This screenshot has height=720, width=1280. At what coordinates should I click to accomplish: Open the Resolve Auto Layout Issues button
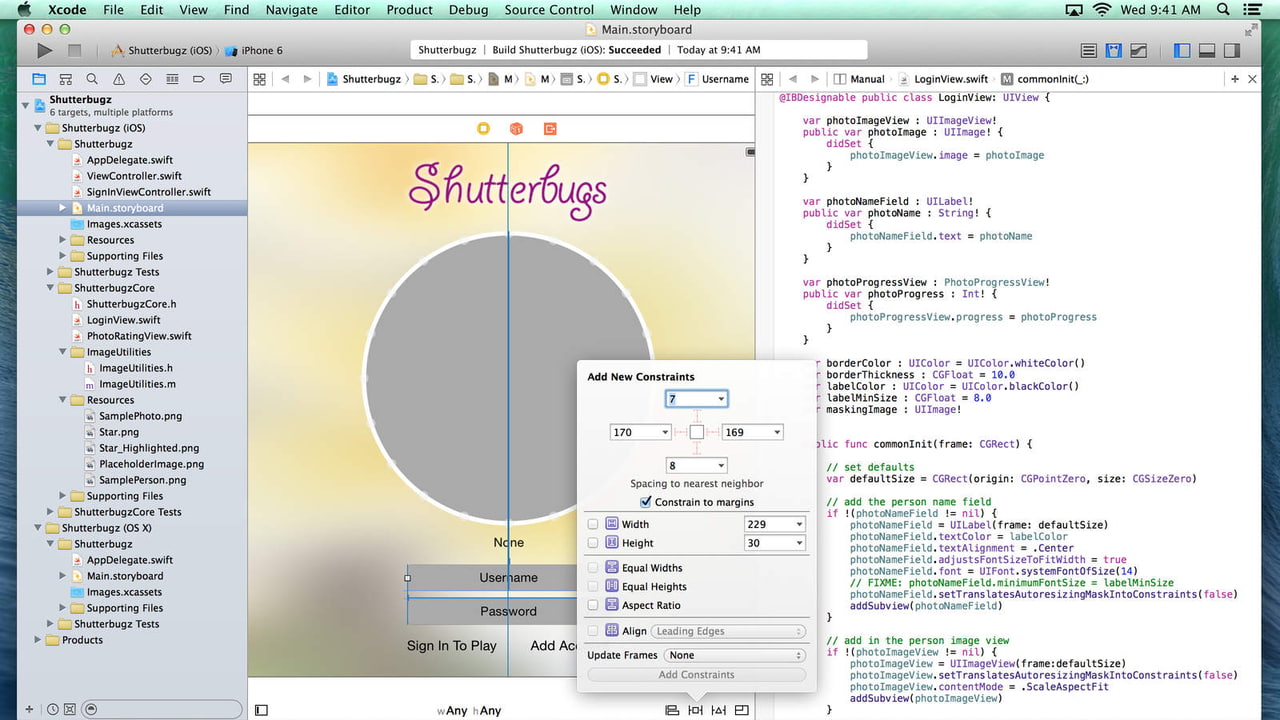click(x=719, y=710)
